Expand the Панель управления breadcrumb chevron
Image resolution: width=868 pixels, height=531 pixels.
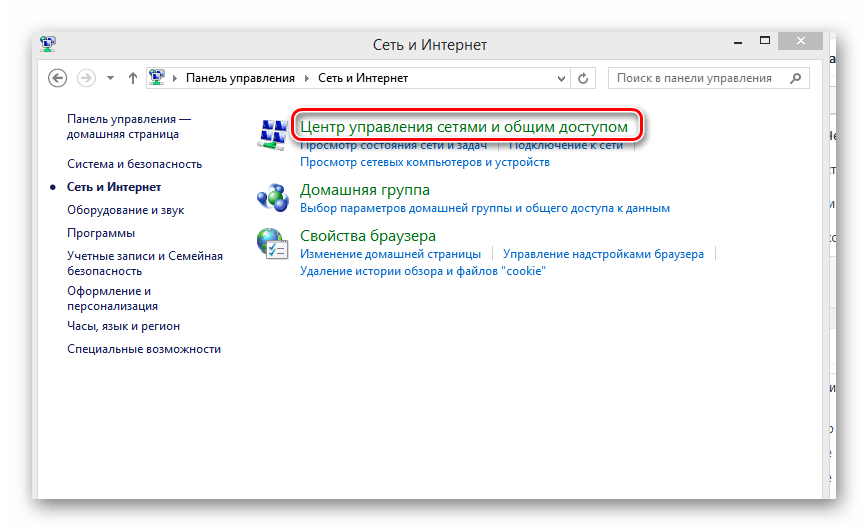coord(307,78)
